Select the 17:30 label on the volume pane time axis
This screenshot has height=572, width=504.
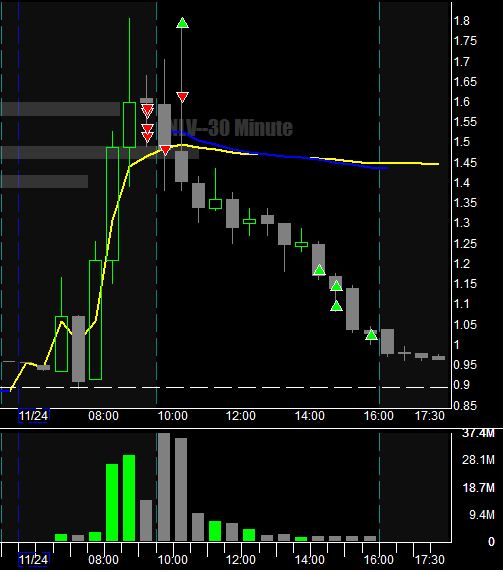tap(430, 560)
